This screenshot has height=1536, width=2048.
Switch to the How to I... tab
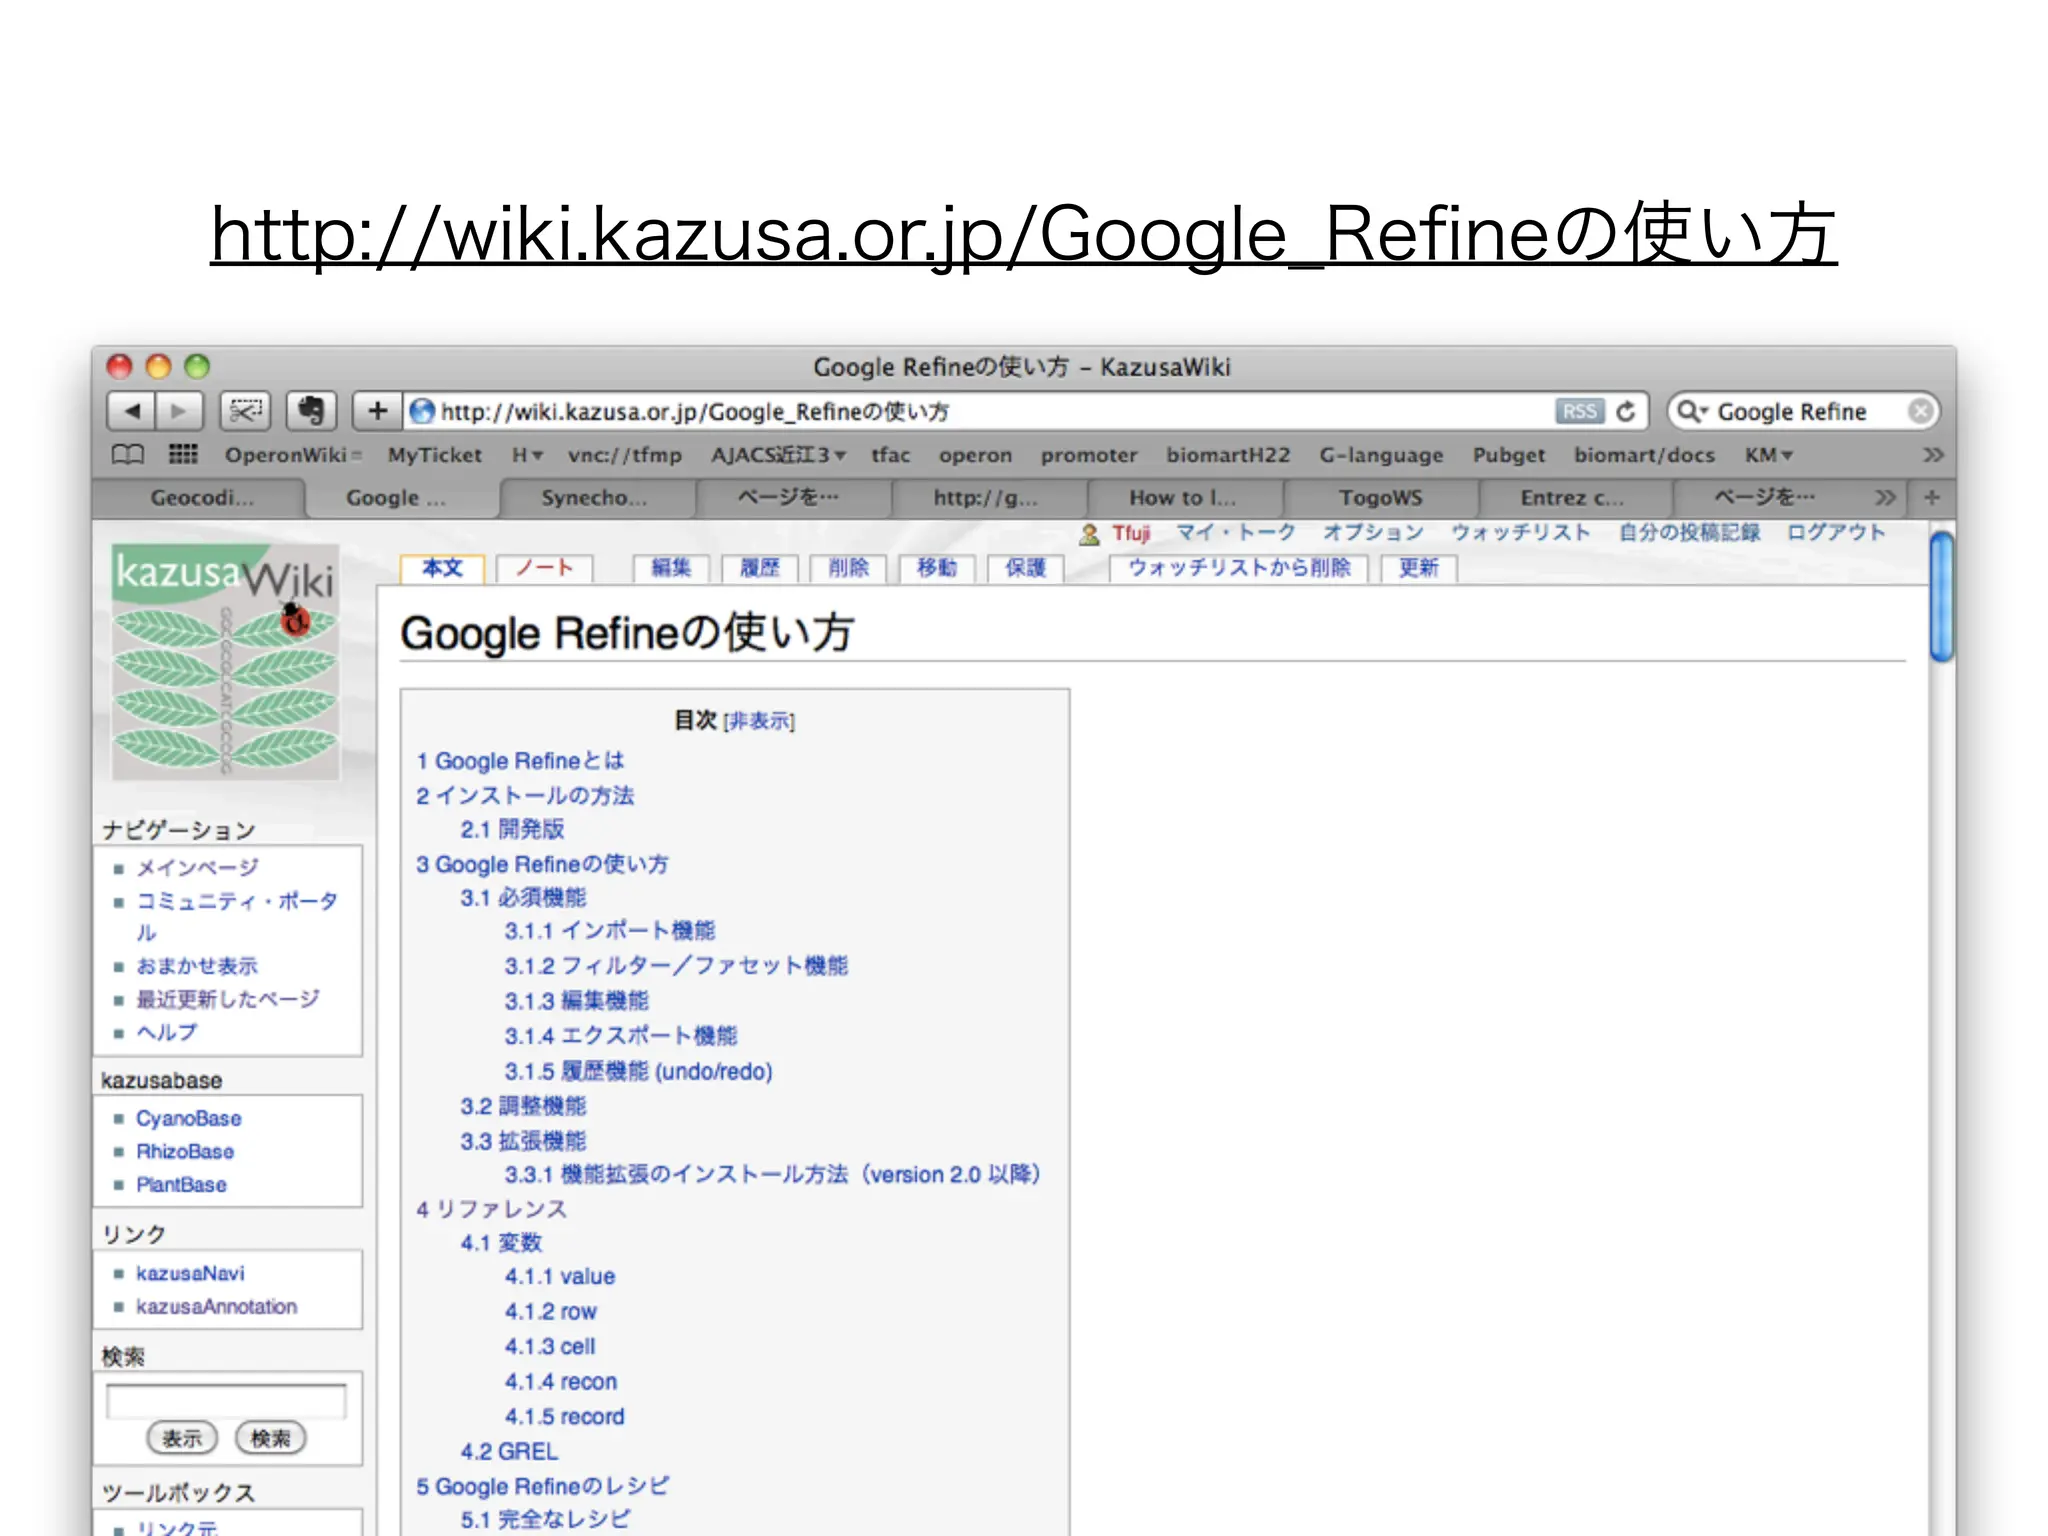tap(1182, 497)
